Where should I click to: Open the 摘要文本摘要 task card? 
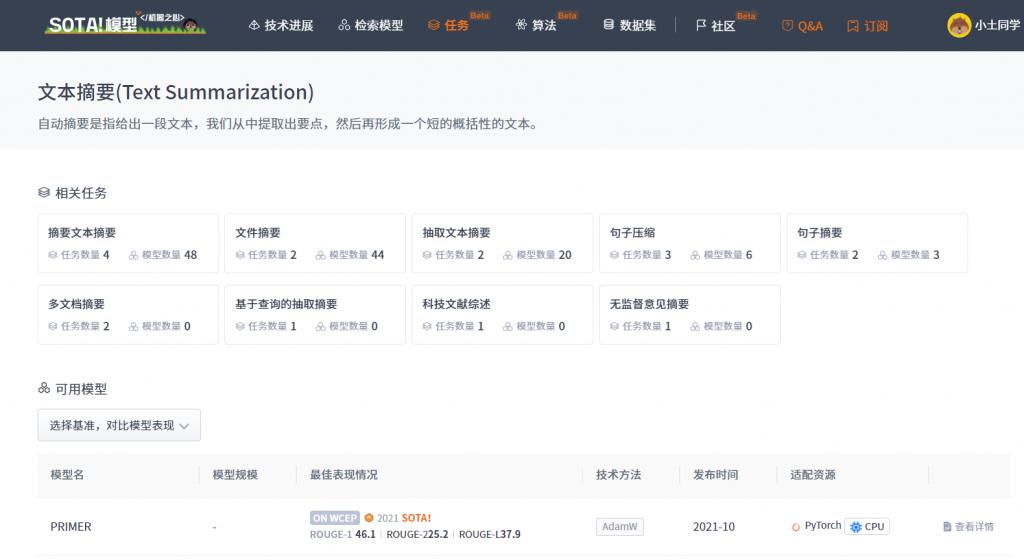128,243
